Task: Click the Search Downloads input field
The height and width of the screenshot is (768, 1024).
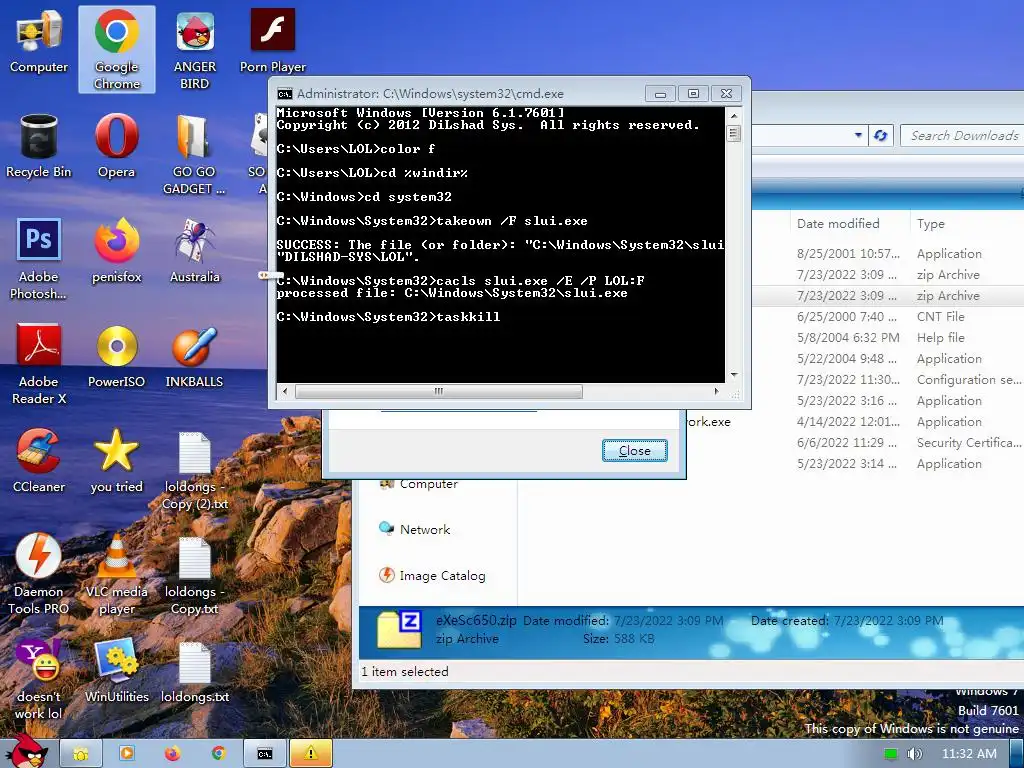Action: 963,135
